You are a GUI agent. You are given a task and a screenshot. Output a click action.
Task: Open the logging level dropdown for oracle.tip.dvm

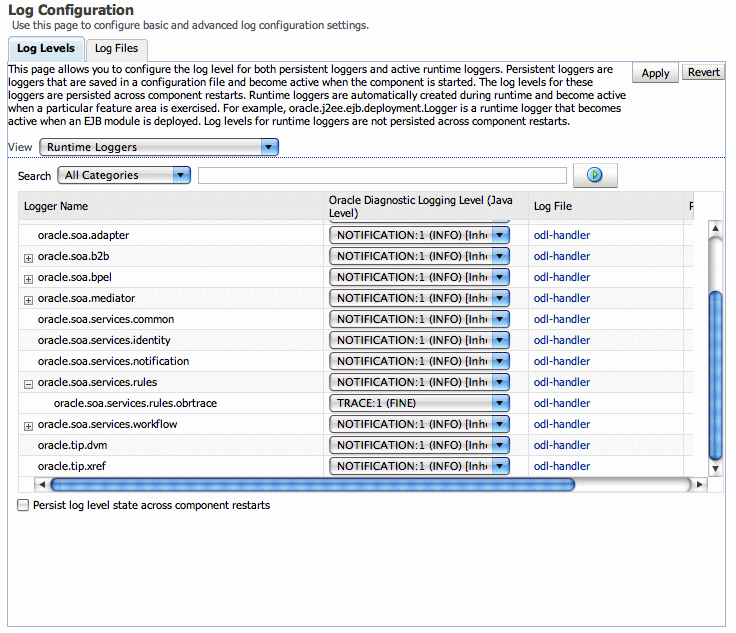(x=419, y=445)
